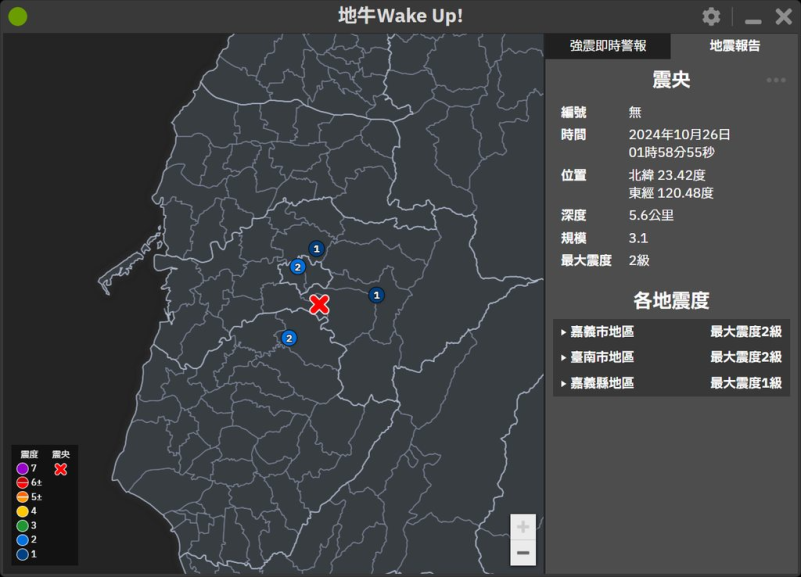The height and width of the screenshot is (577, 801).
Task: Open settings with the gear icon
Action: [711, 17]
